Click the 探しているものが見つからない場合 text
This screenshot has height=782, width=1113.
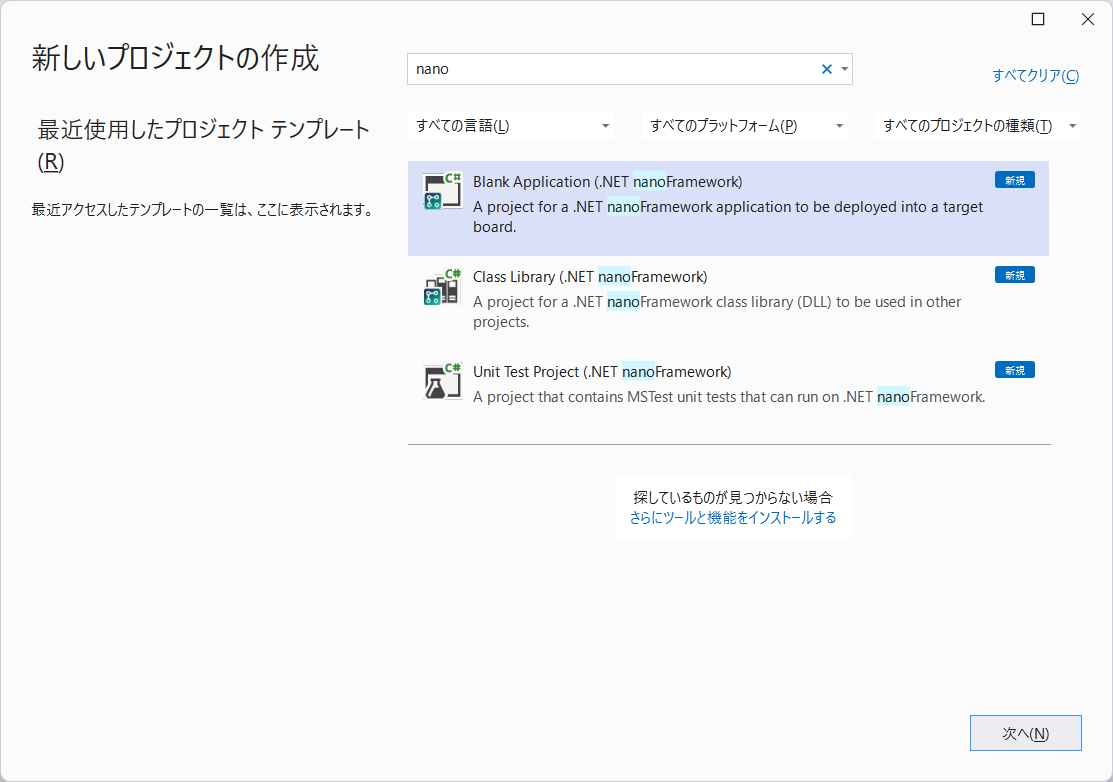click(x=733, y=497)
